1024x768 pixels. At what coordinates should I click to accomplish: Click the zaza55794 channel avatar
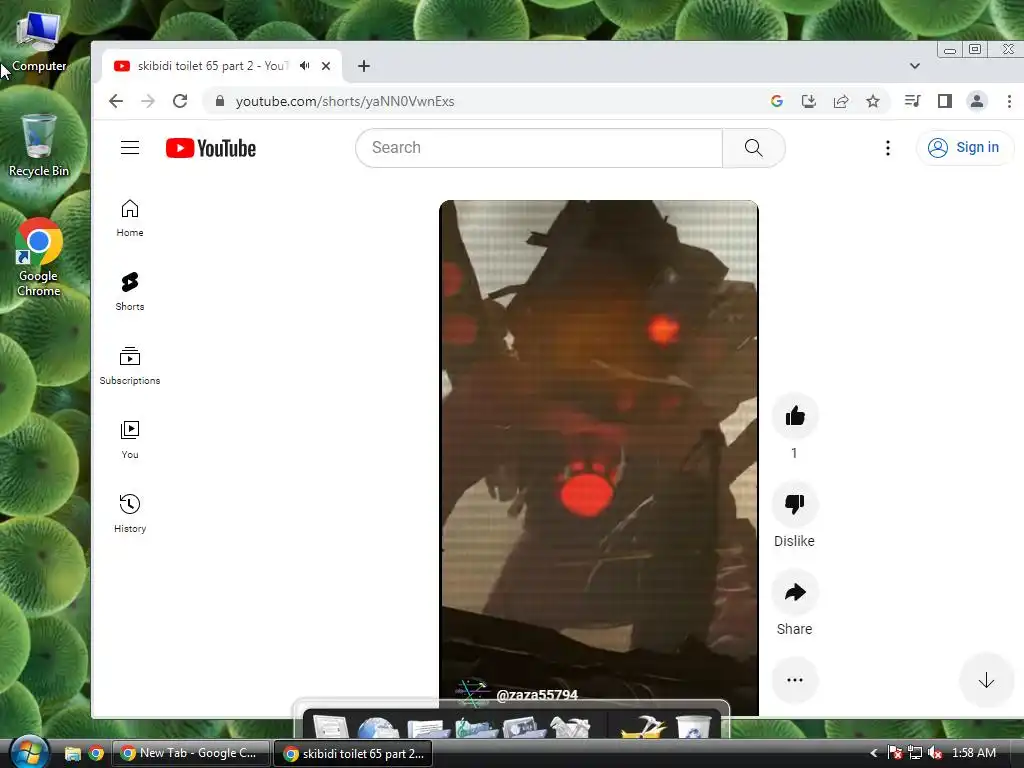pyautogui.click(x=472, y=691)
